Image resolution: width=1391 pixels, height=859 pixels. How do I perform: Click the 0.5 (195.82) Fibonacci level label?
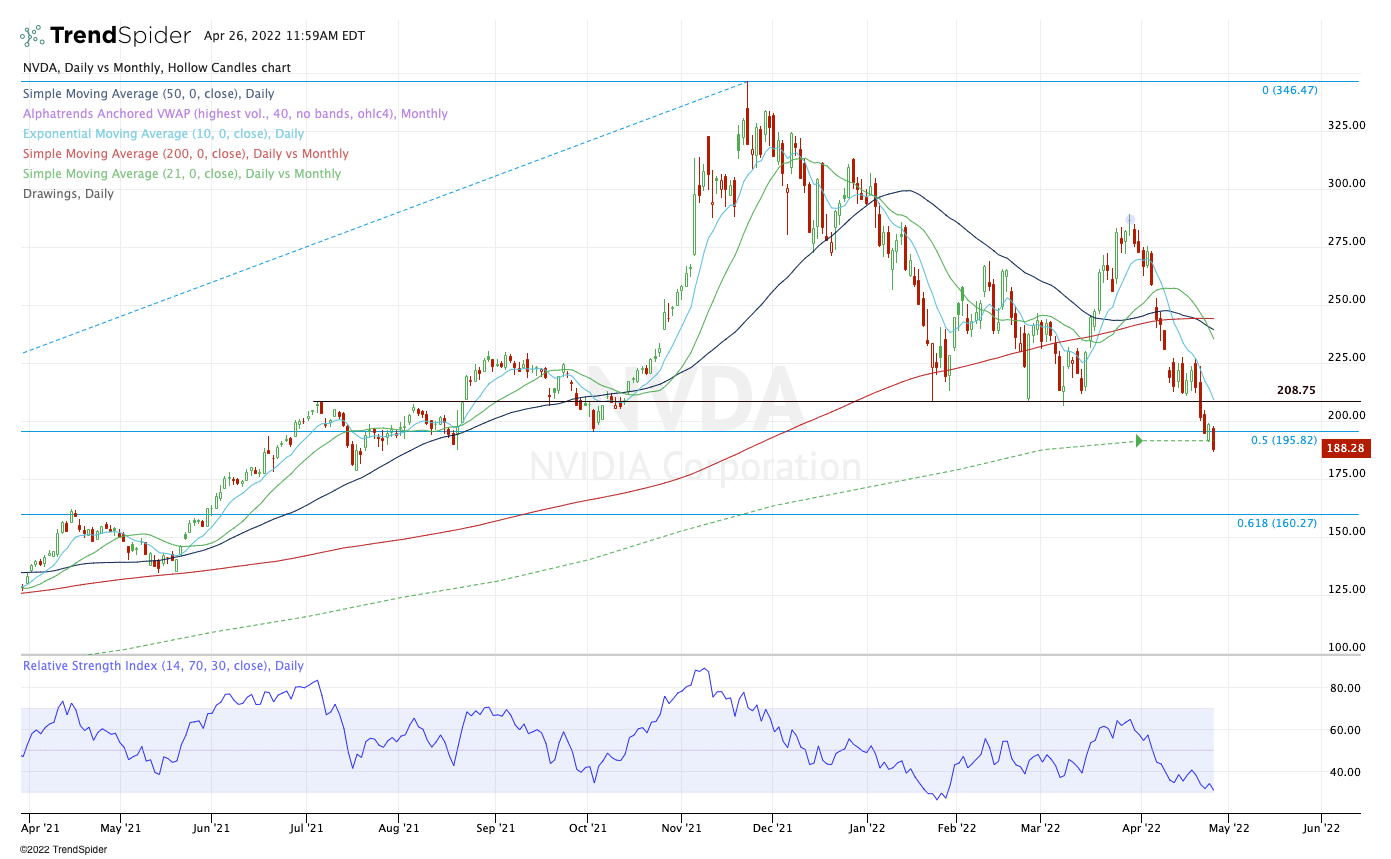[1283, 440]
